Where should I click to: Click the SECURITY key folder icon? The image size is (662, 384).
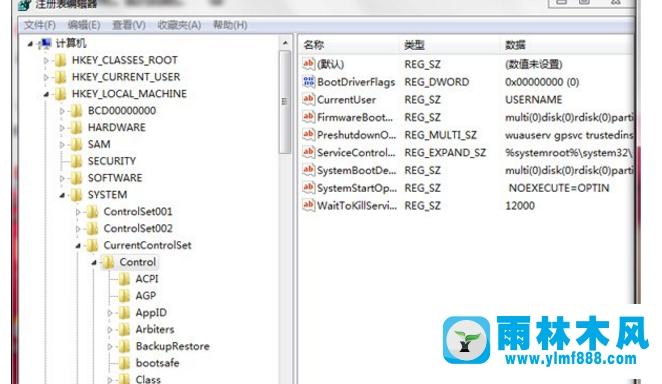tap(76, 161)
